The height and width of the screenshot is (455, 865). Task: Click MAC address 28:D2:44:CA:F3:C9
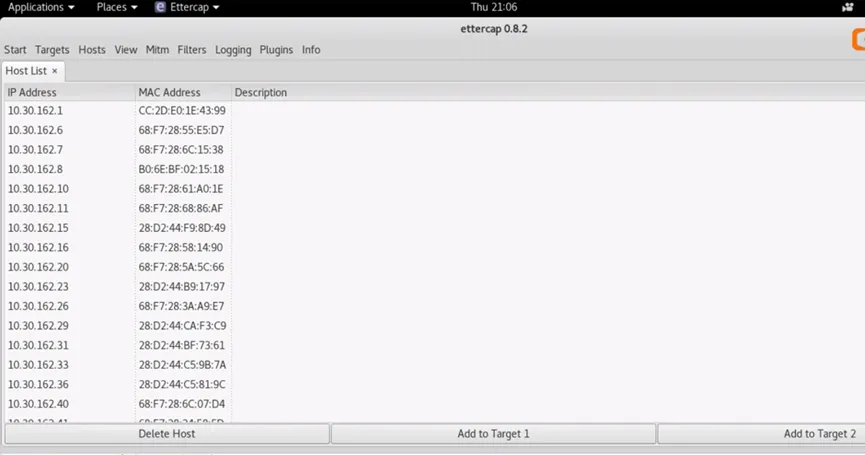pos(183,326)
